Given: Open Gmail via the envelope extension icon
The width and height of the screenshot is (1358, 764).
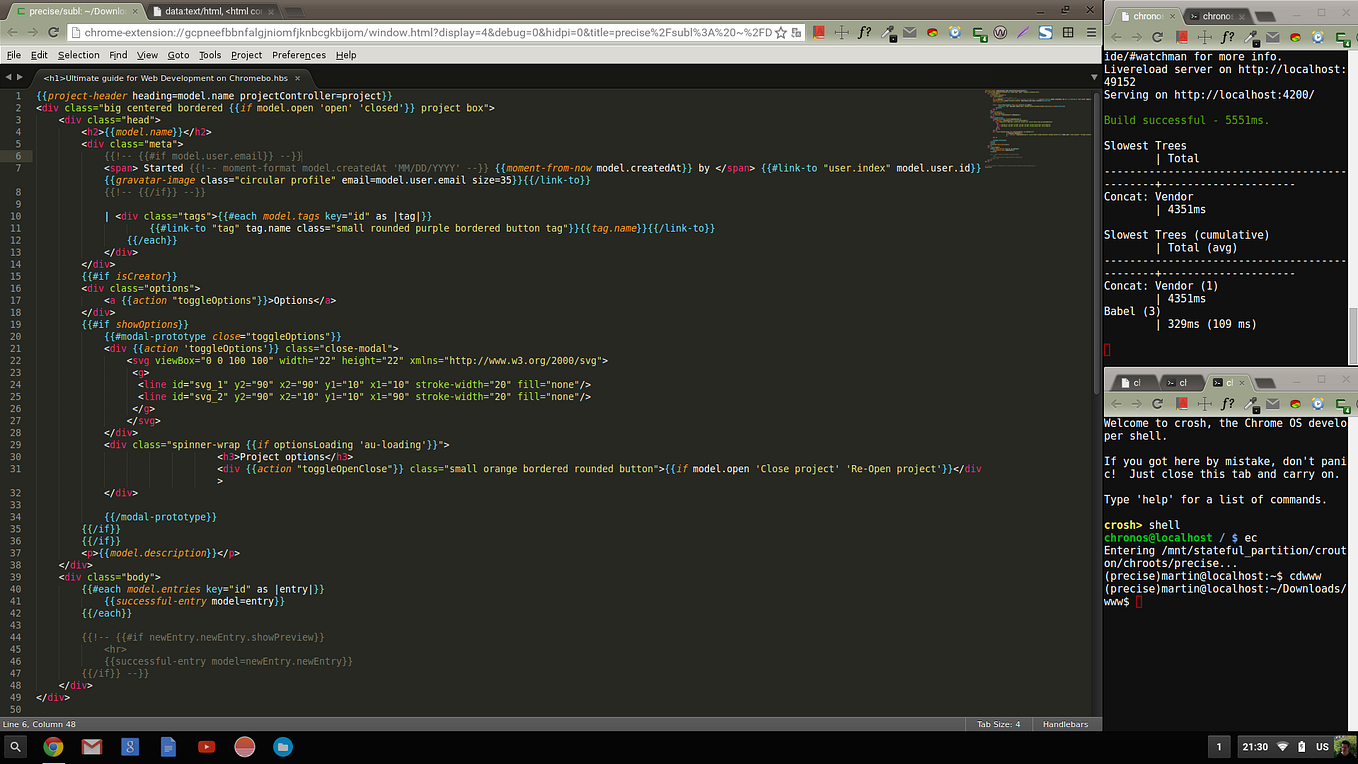Looking at the screenshot, I should pyautogui.click(x=910, y=33).
